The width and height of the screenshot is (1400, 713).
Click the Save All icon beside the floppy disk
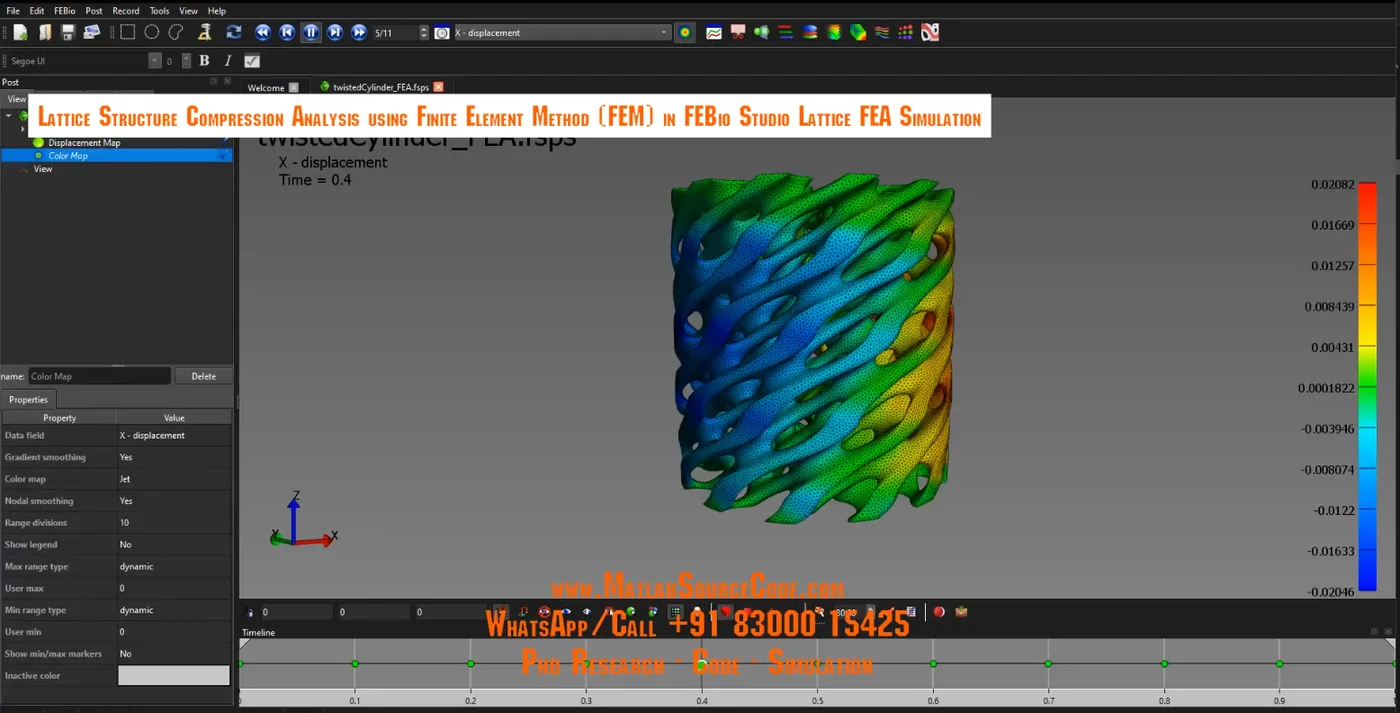92,33
